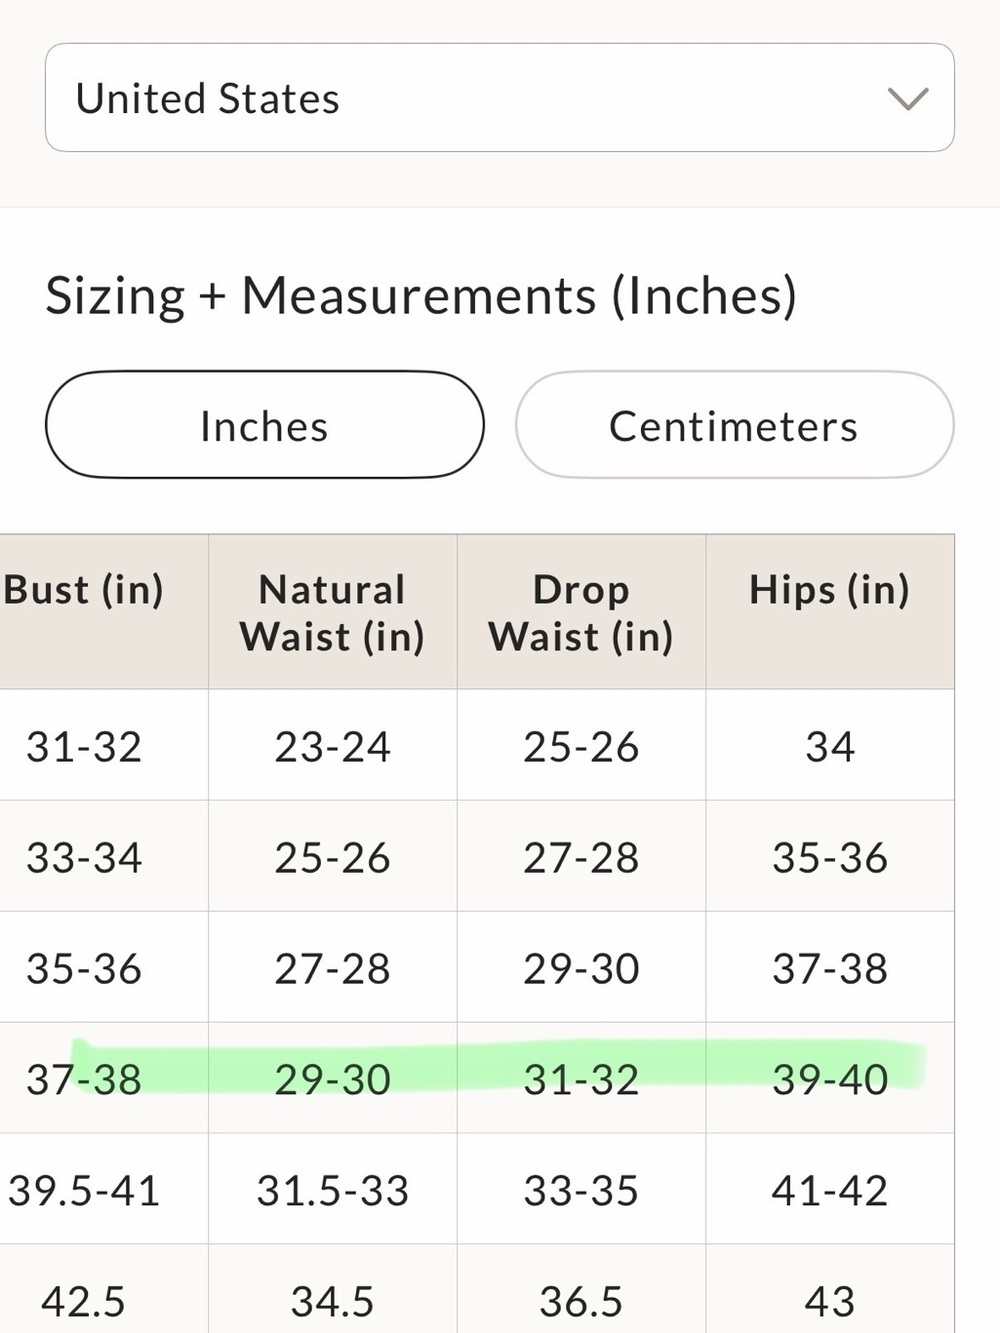Click the Sizing + Measurements (Inches) heading
The image size is (1000, 1333).
[x=421, y=296]
